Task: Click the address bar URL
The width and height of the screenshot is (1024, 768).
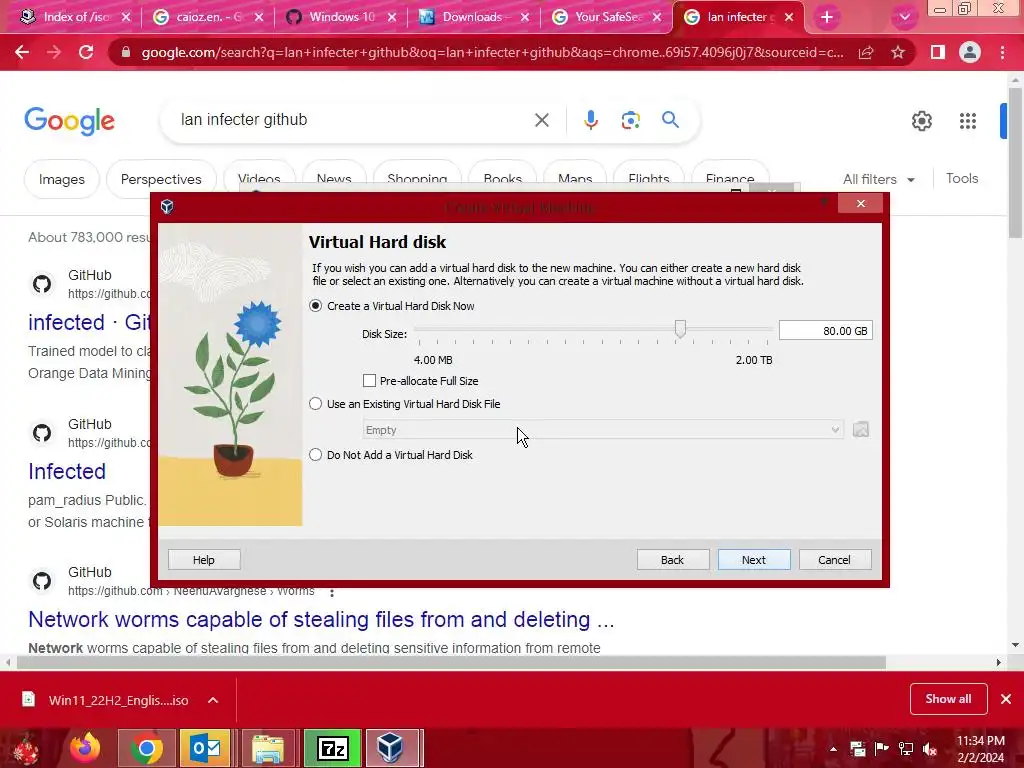Action: tap(492, 52)
